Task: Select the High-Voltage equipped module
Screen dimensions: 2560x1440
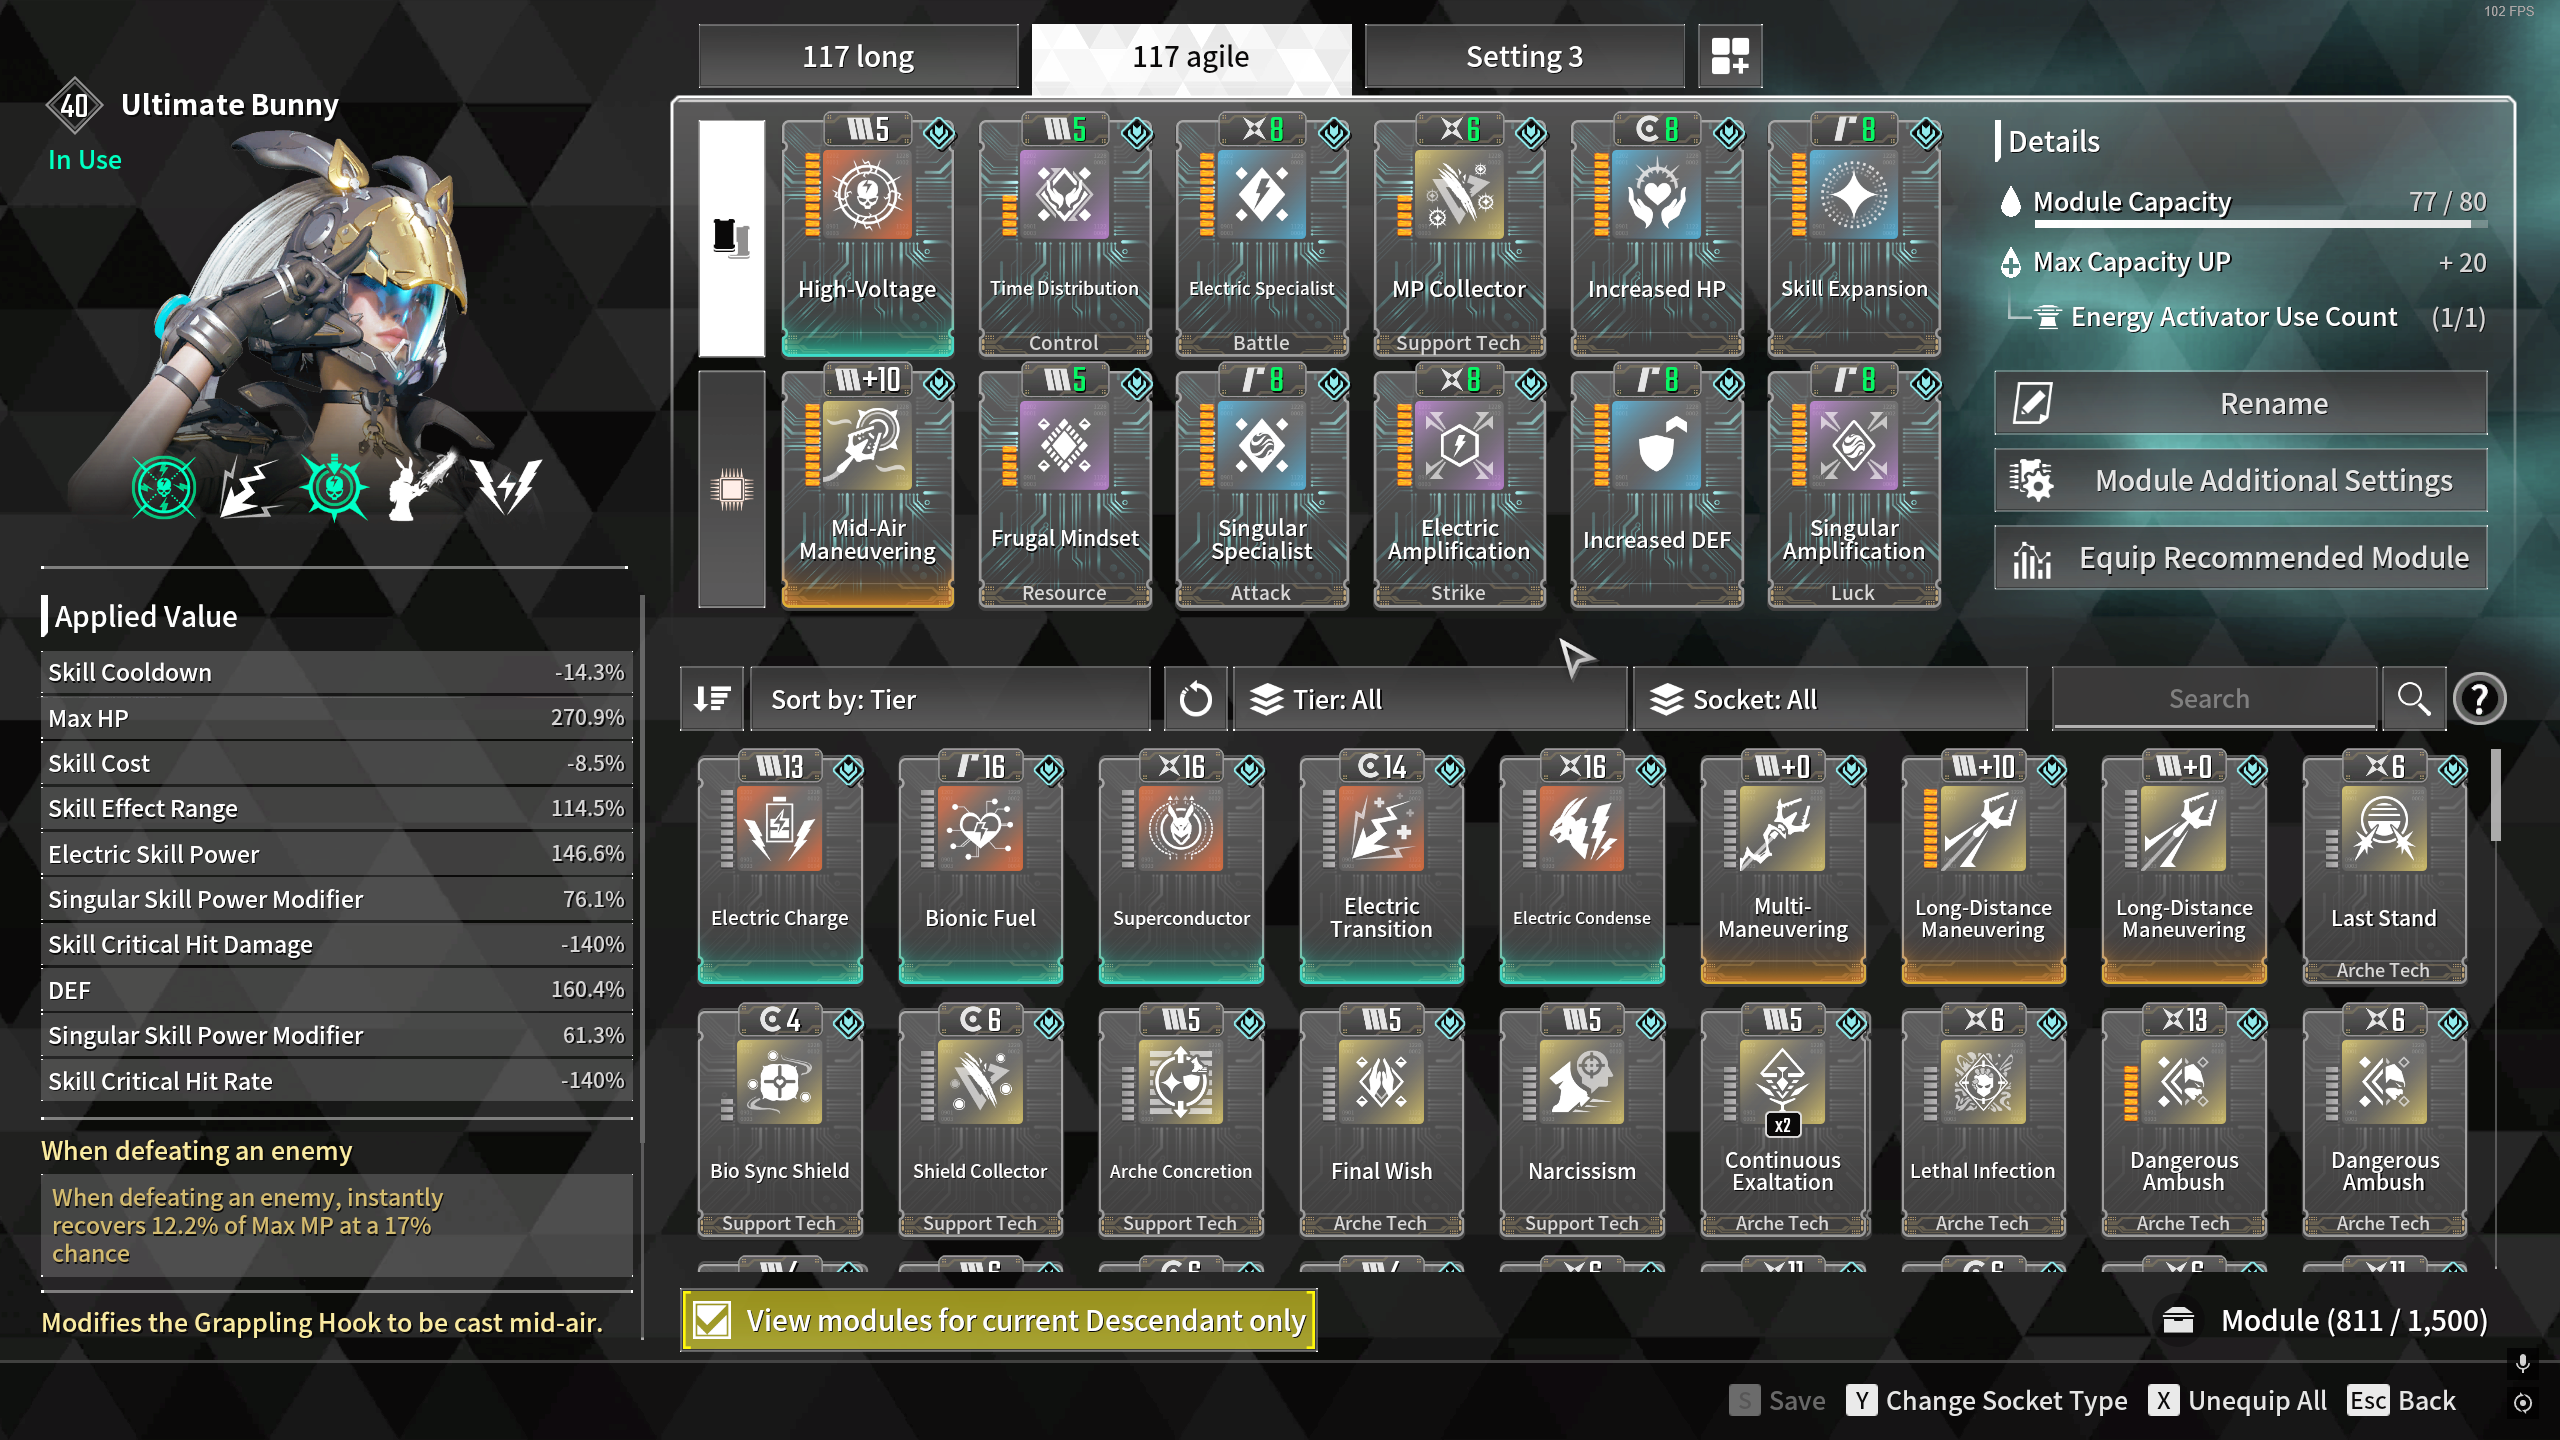Action: pyautogui.click(x=867, y=235)
